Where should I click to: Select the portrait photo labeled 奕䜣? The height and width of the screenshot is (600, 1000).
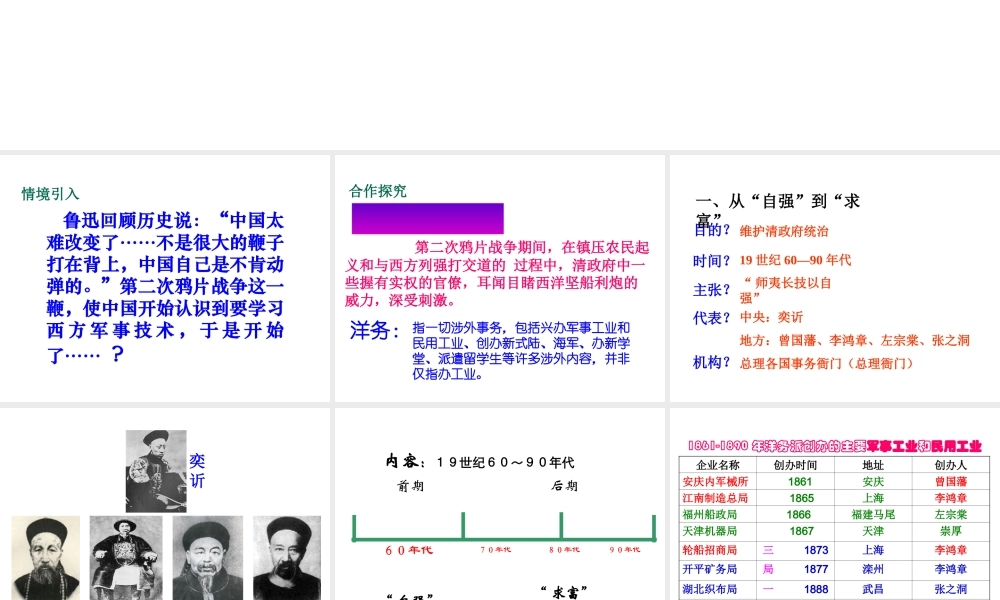(x=155, y=471)
